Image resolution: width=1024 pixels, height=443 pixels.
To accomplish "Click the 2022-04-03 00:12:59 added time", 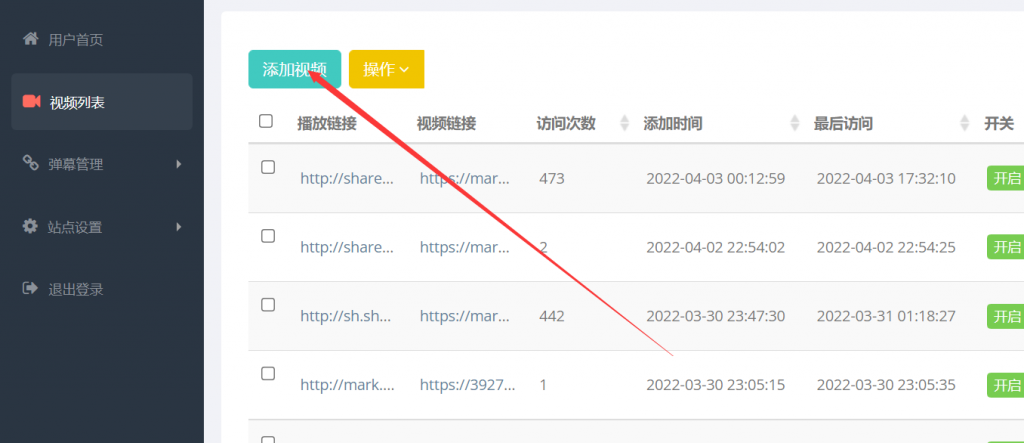I will (x=716, y=179).
